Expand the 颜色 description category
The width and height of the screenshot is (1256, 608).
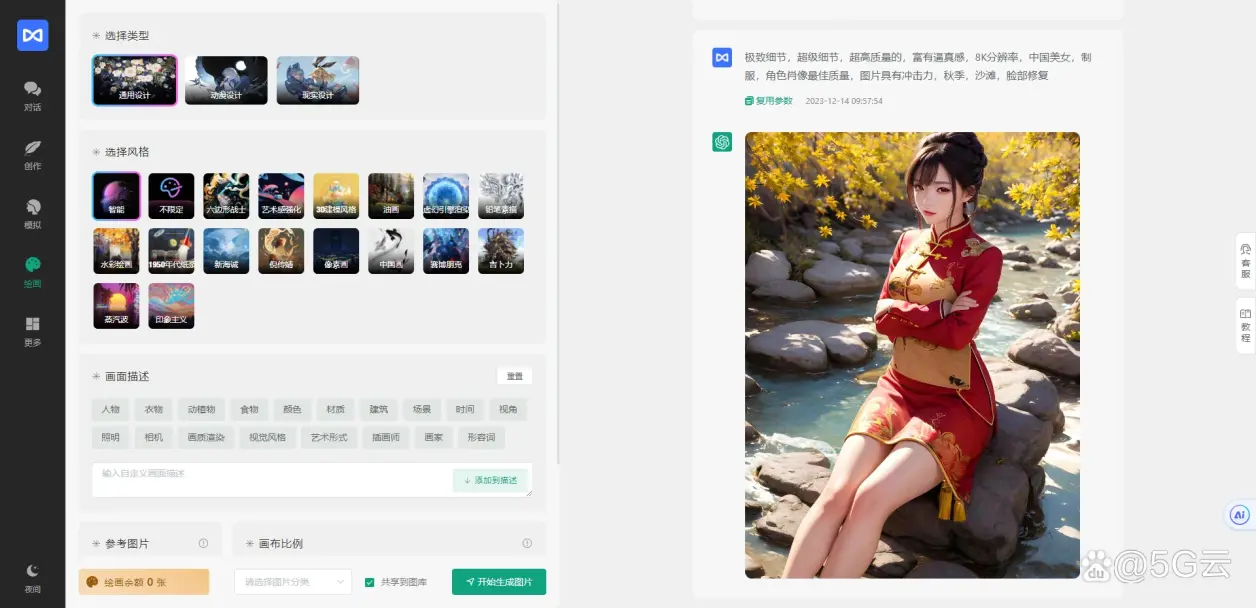pyautogui.click(x=292, y=409)
